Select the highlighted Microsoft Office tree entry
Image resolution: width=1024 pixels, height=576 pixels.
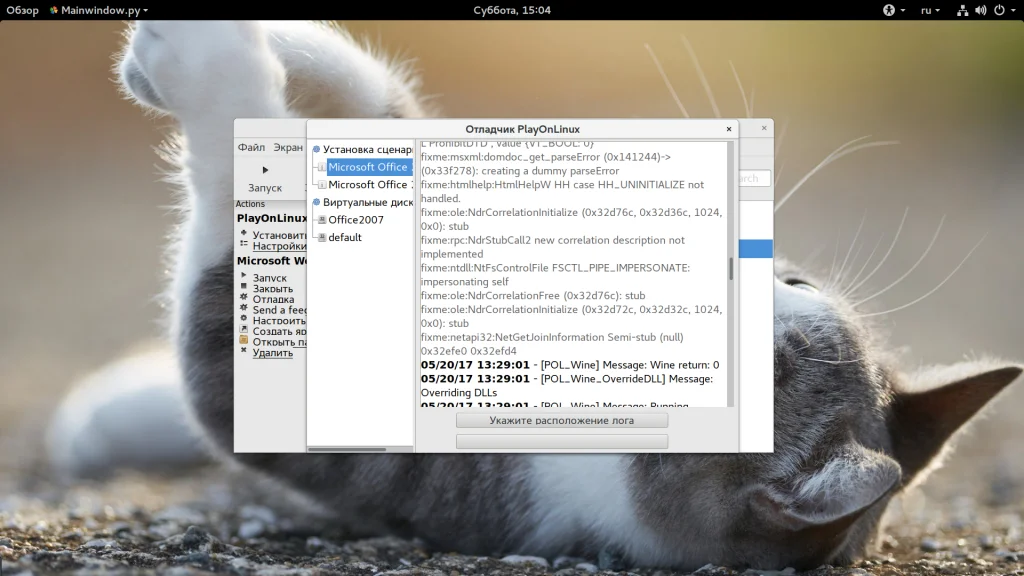point(367,167)
